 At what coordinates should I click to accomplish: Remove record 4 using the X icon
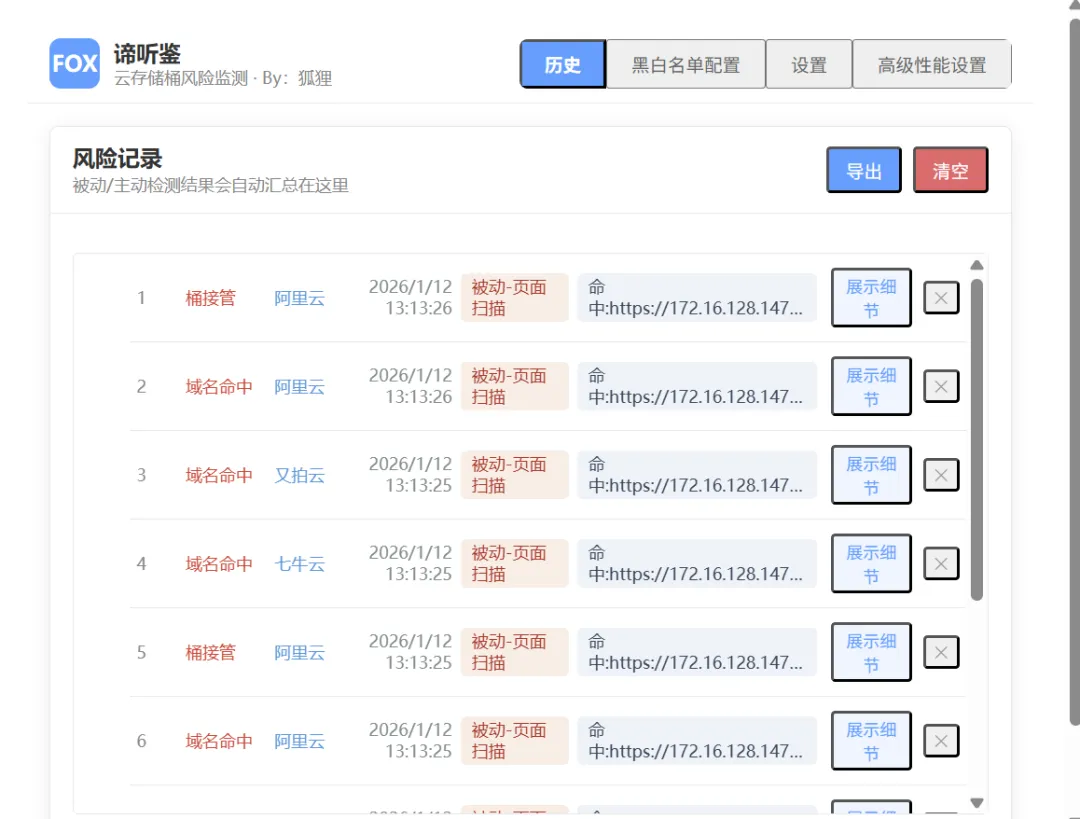941,563
